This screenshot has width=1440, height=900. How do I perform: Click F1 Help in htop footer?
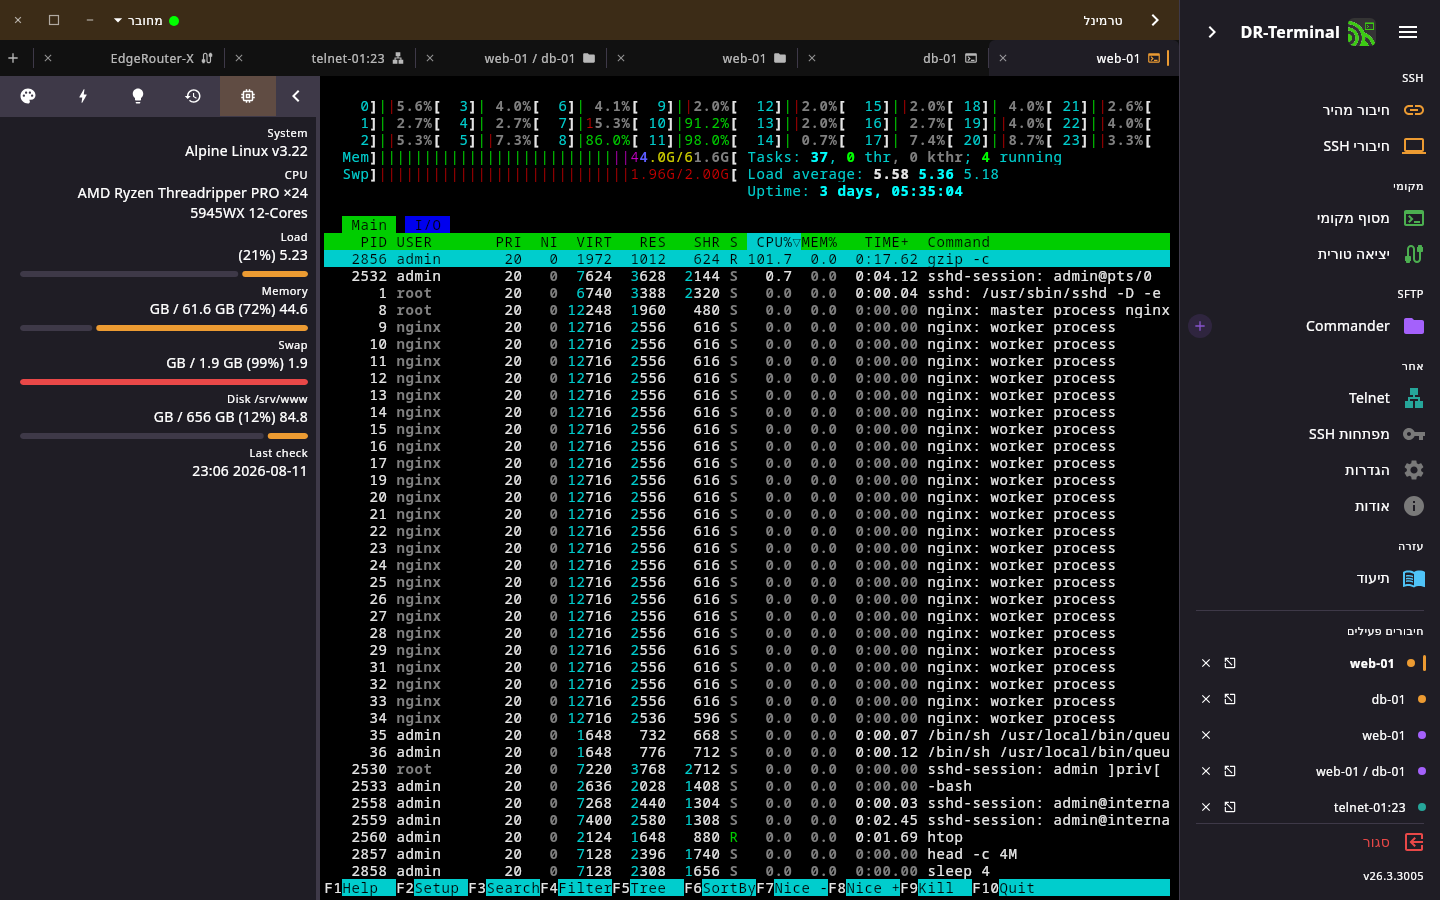point(360,888)
